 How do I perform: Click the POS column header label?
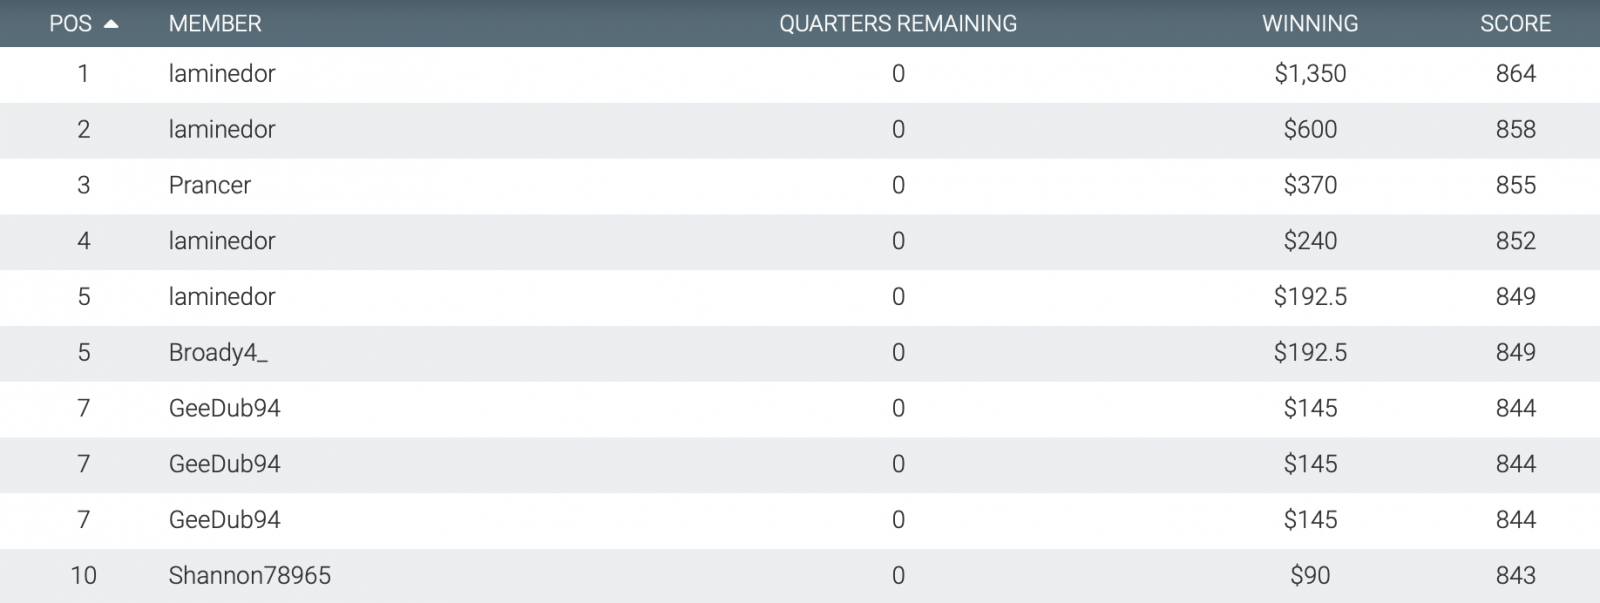click(x=70, y=24)
